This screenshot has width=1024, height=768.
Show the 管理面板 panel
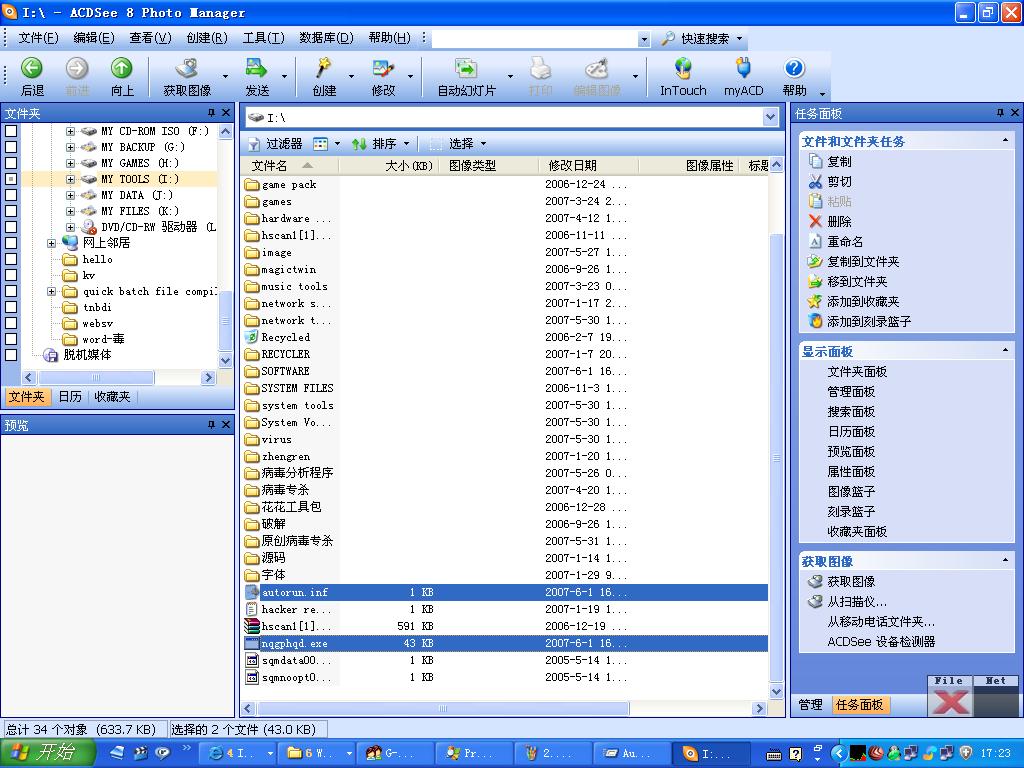[851, 392]
